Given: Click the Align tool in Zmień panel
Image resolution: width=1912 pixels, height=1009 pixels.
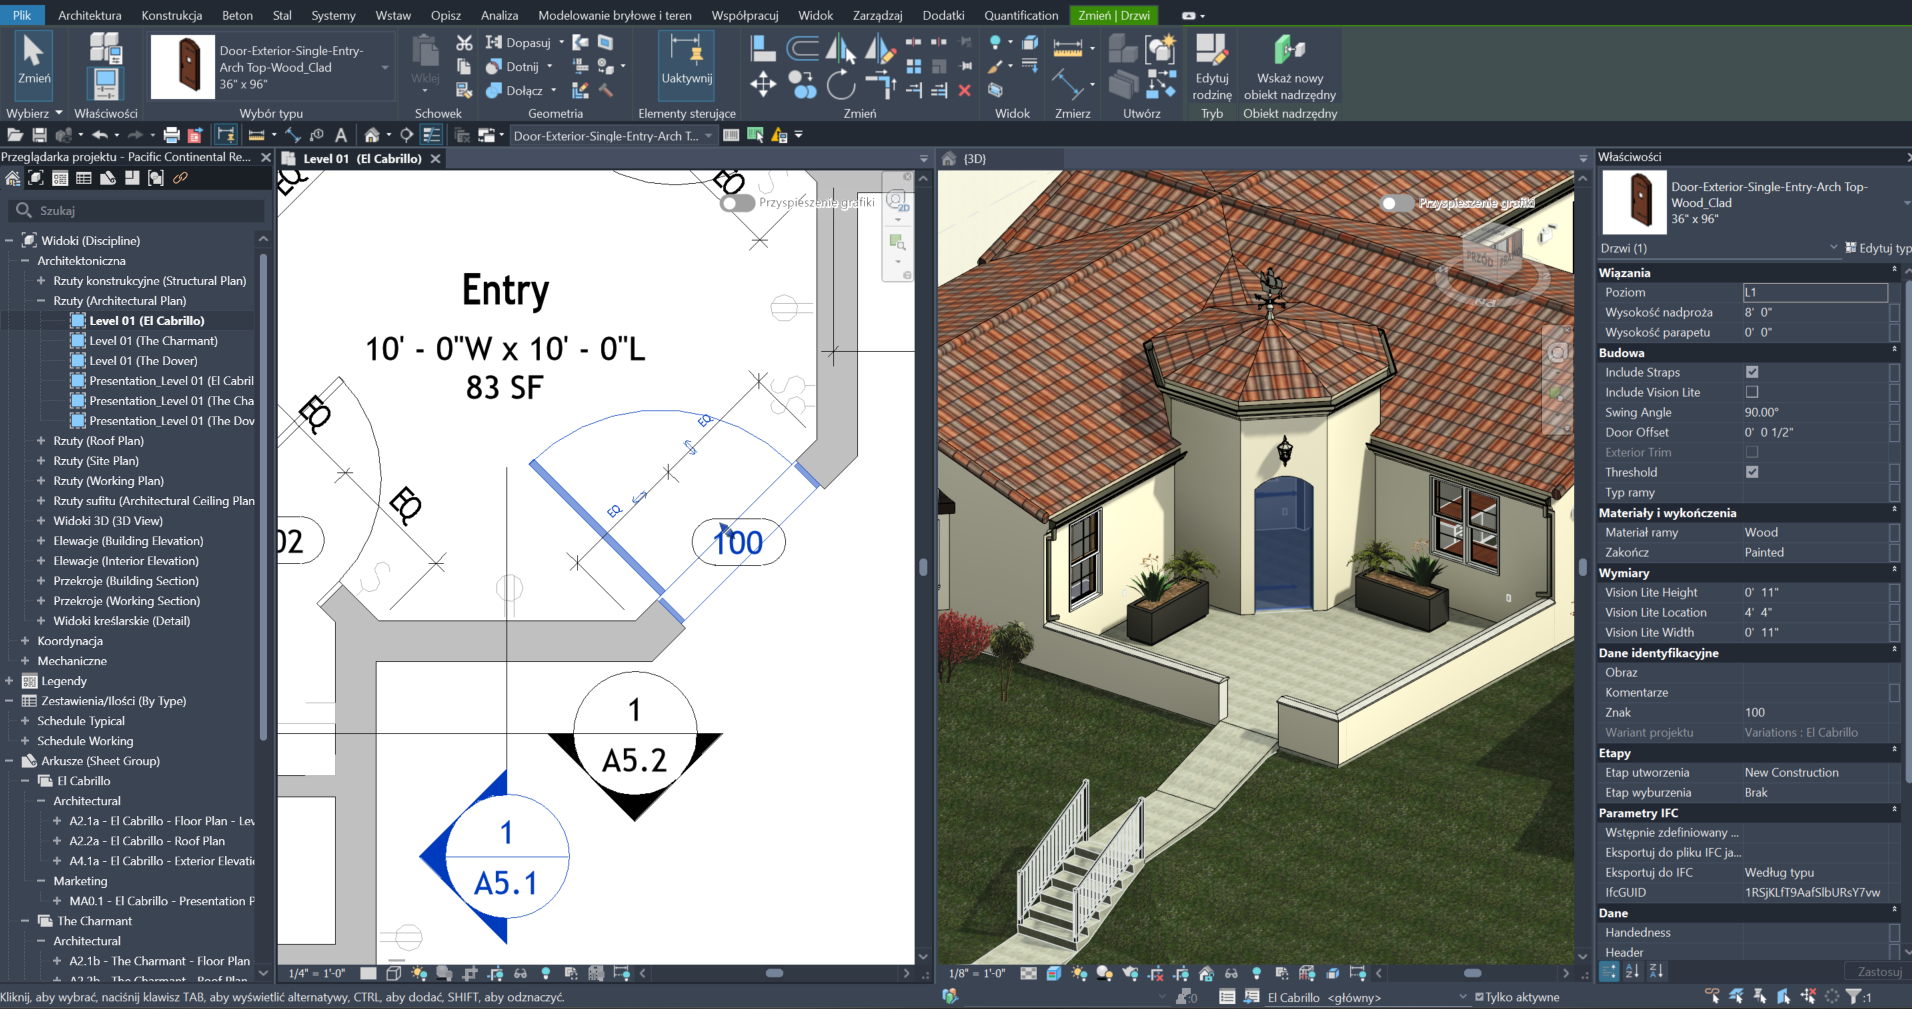Looking at the screenshot, I should [x=762, y=48].
